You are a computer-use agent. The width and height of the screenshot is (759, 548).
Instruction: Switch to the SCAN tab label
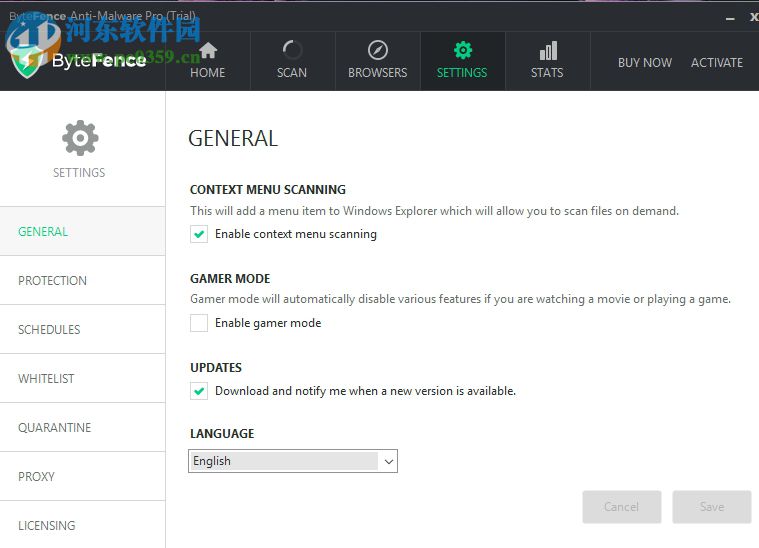coord(292,73)
